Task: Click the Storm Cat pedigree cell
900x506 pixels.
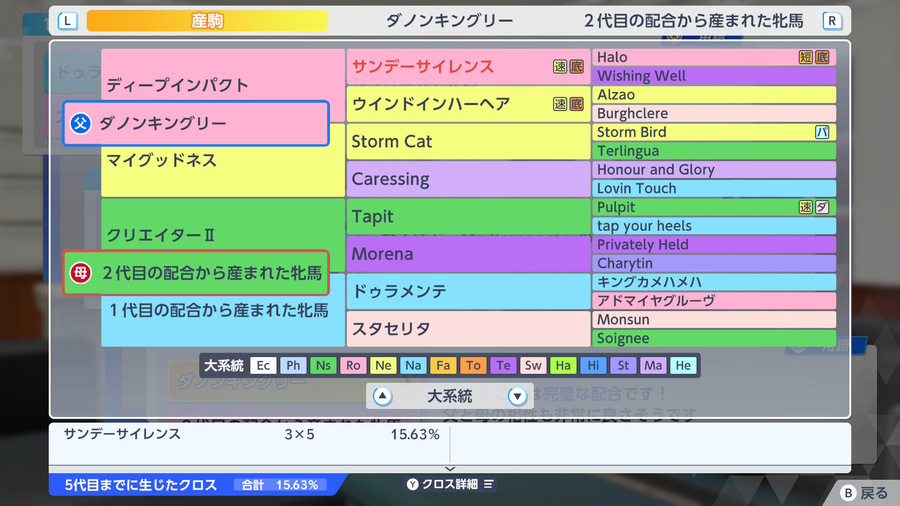Action: coord(468,142)
